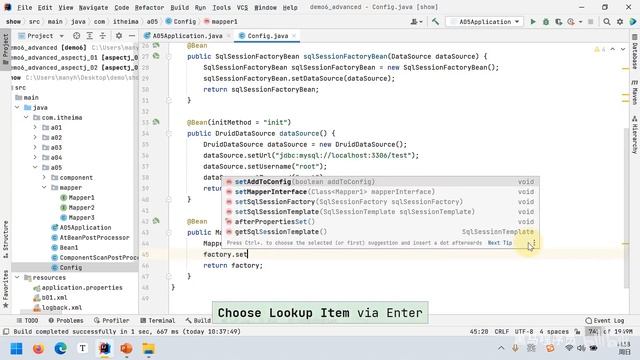Click CRLF line separator in status bar
This screenshot has height=360, width=640.
click(502, 331)
